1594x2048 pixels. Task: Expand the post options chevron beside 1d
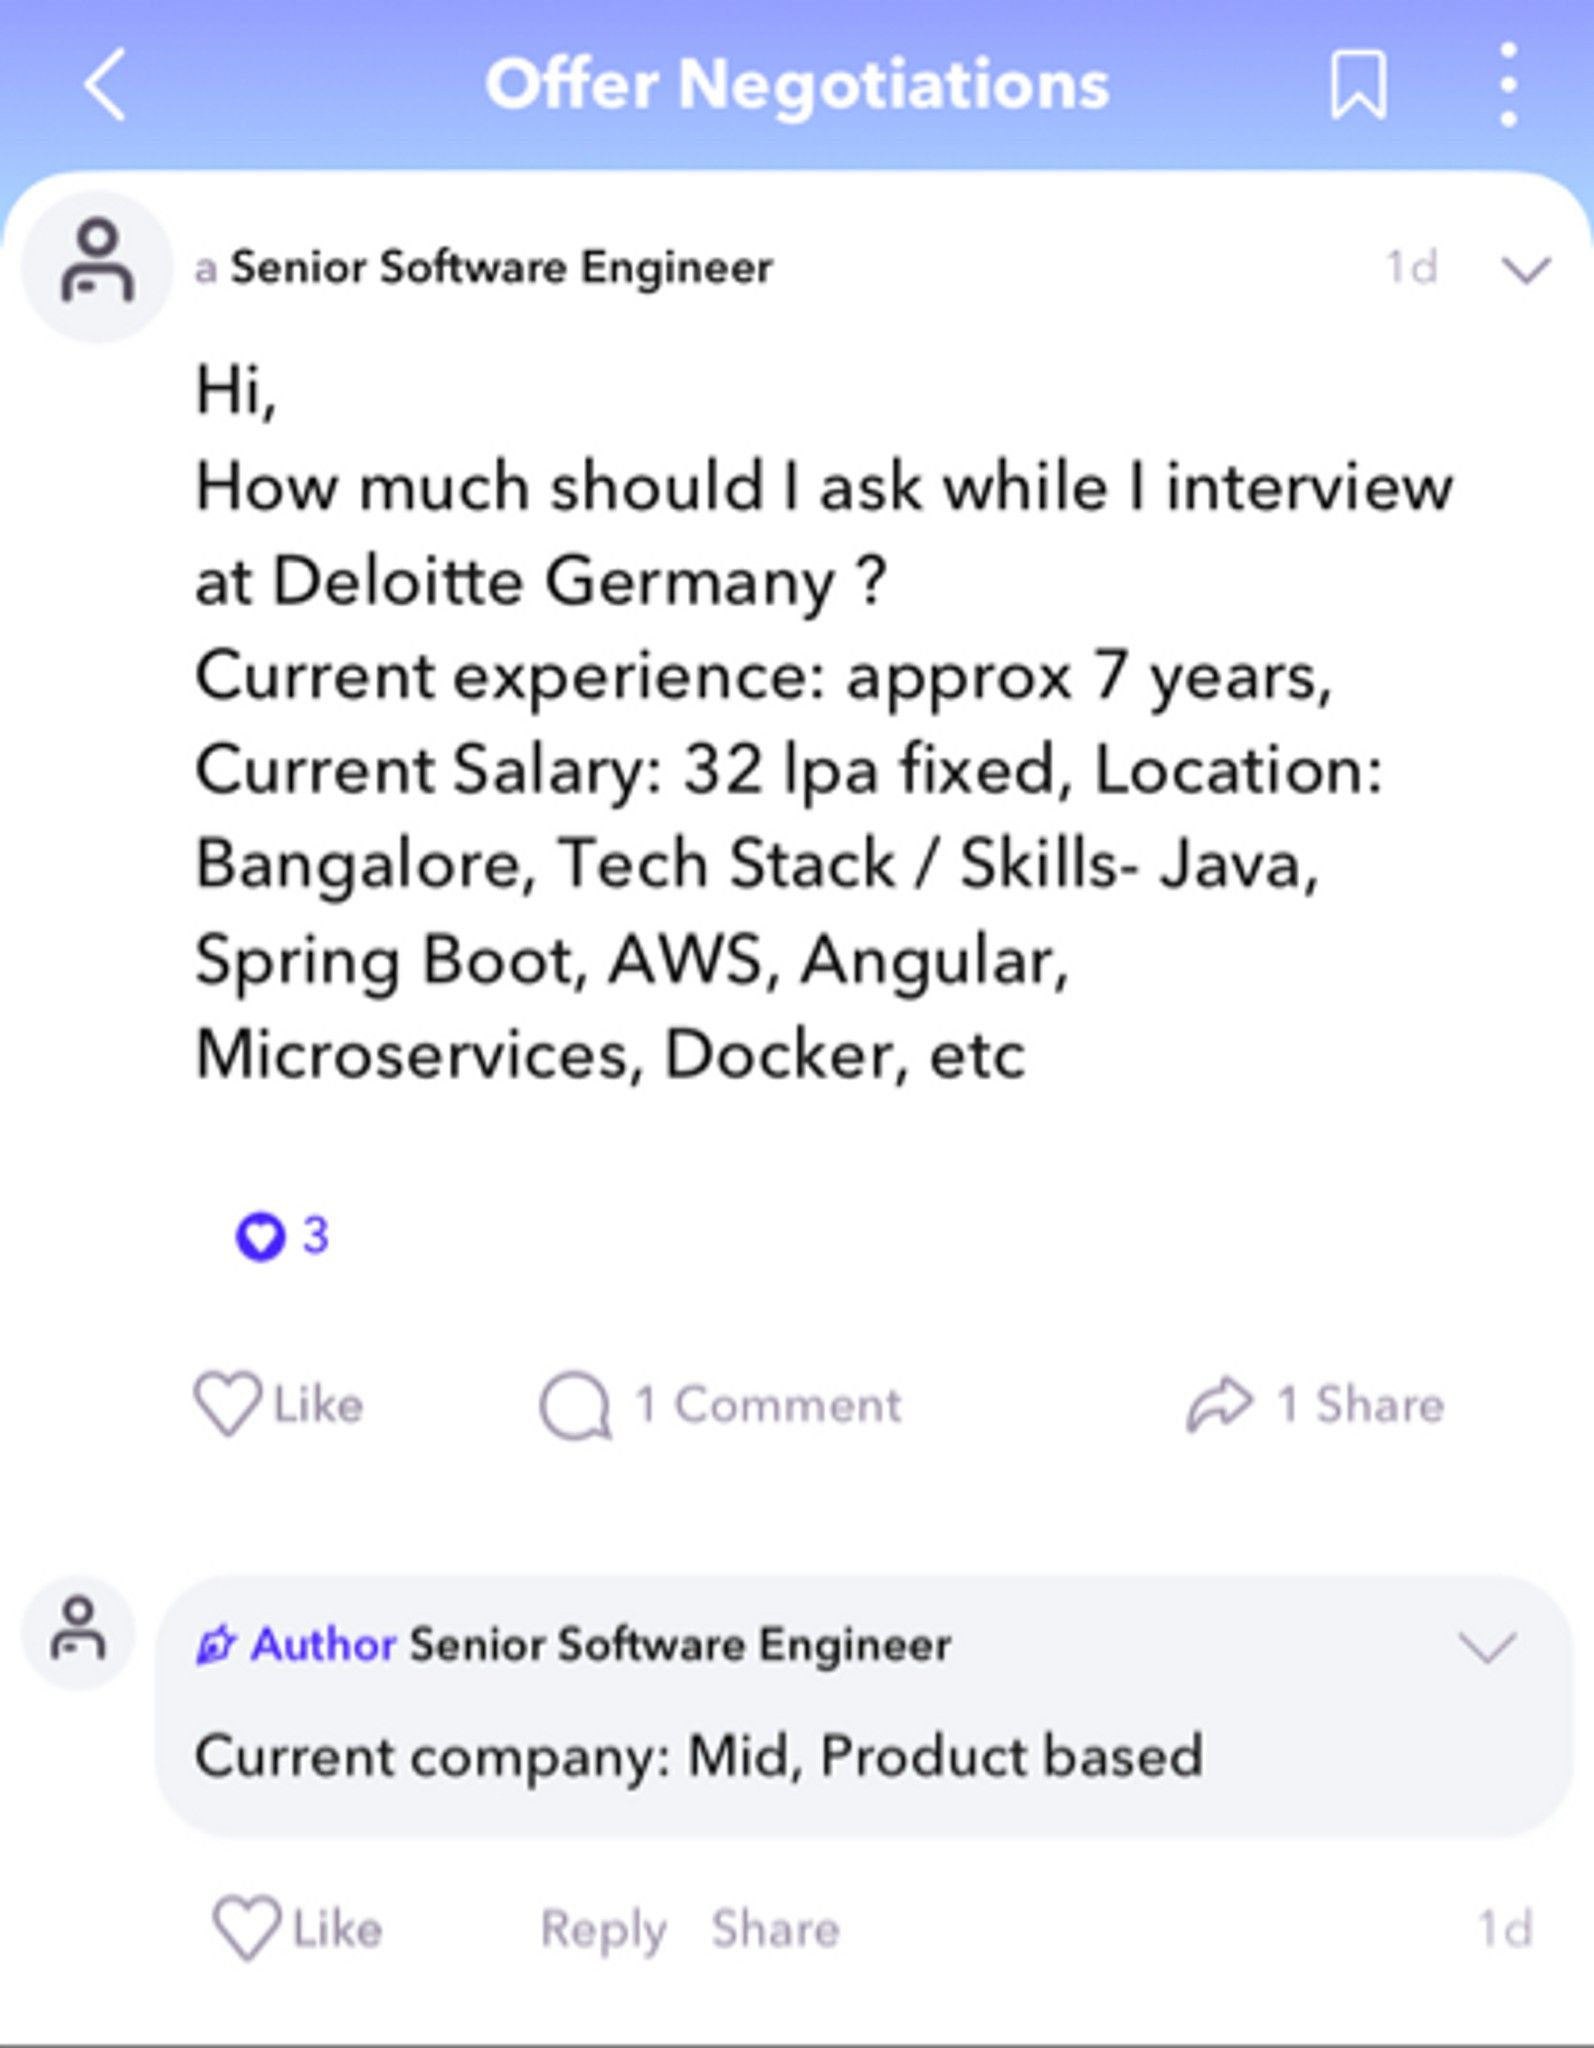click(x=1525, y=268)
